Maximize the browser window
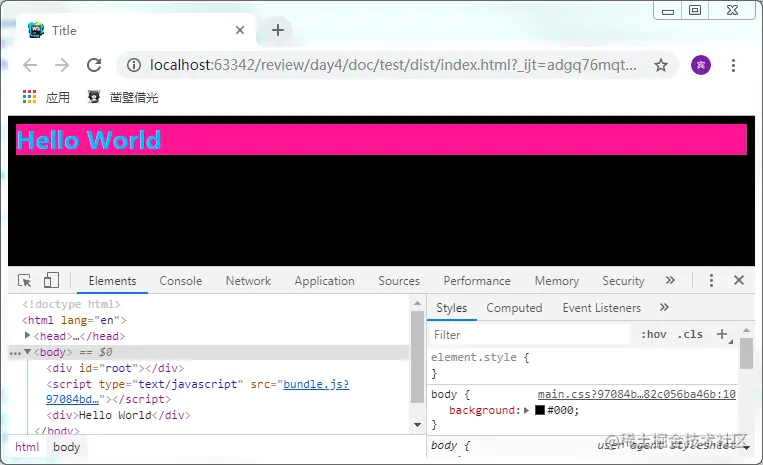Viewport: 763px width, 465px height. tap(695, 10)
